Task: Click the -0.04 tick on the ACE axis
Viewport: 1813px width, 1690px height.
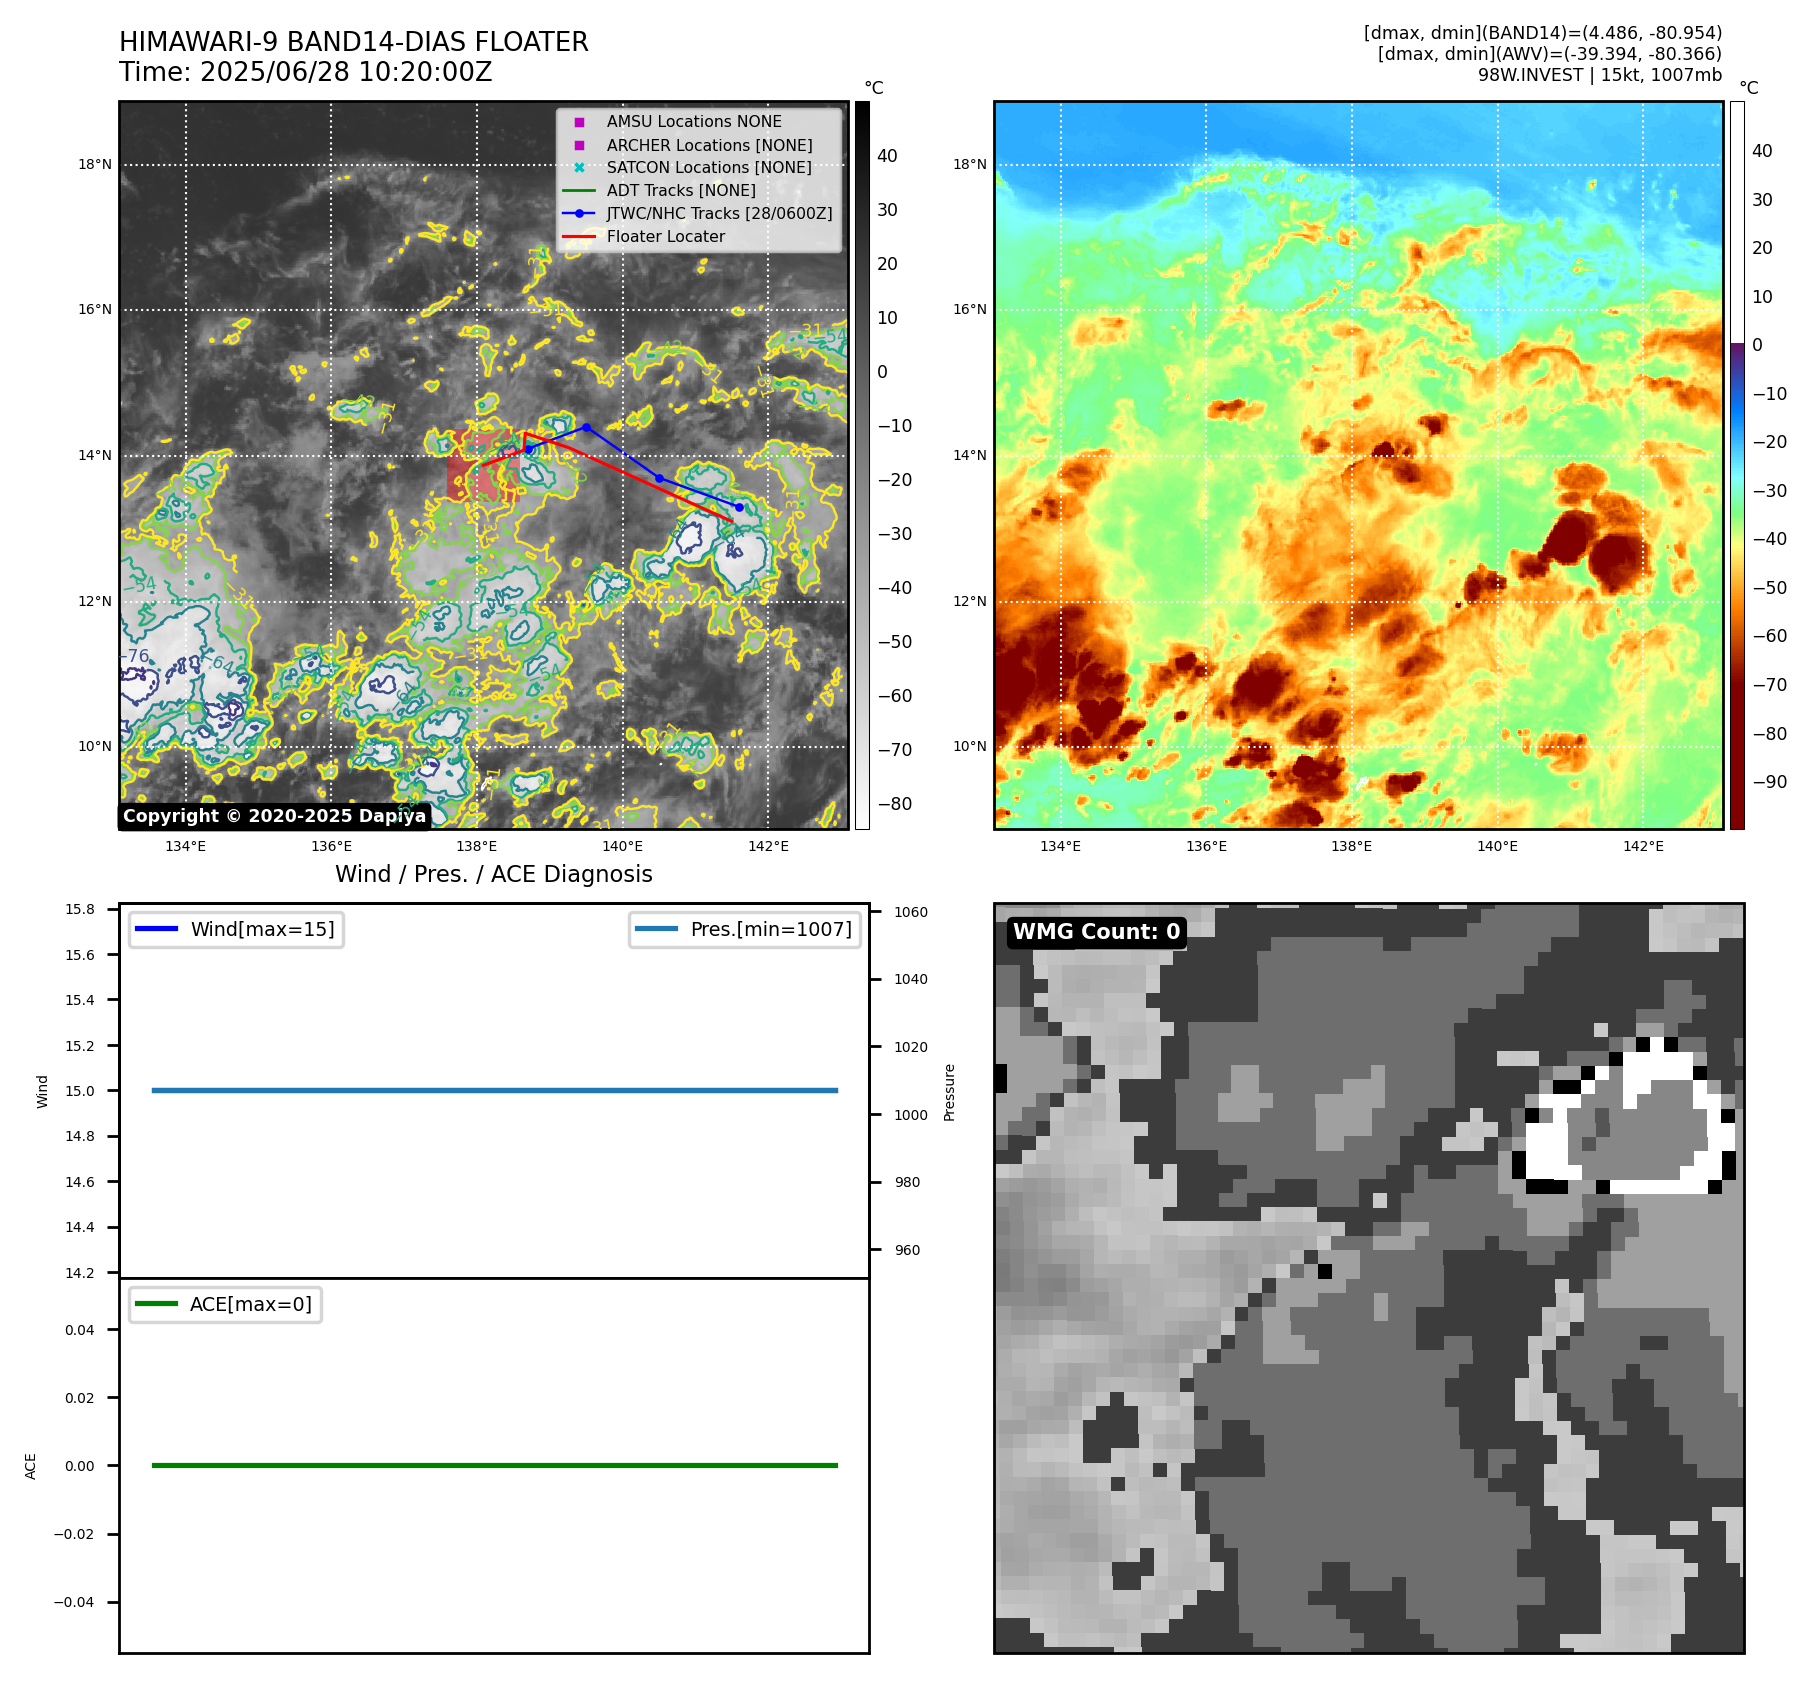Action: coord(74,1602)
